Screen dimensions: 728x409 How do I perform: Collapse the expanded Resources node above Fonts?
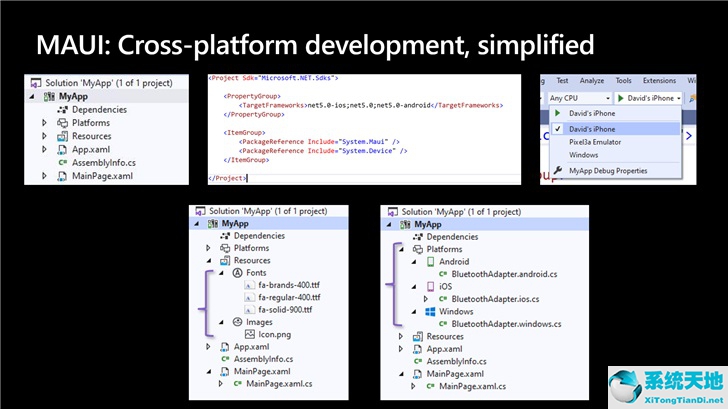click(209, 260)
